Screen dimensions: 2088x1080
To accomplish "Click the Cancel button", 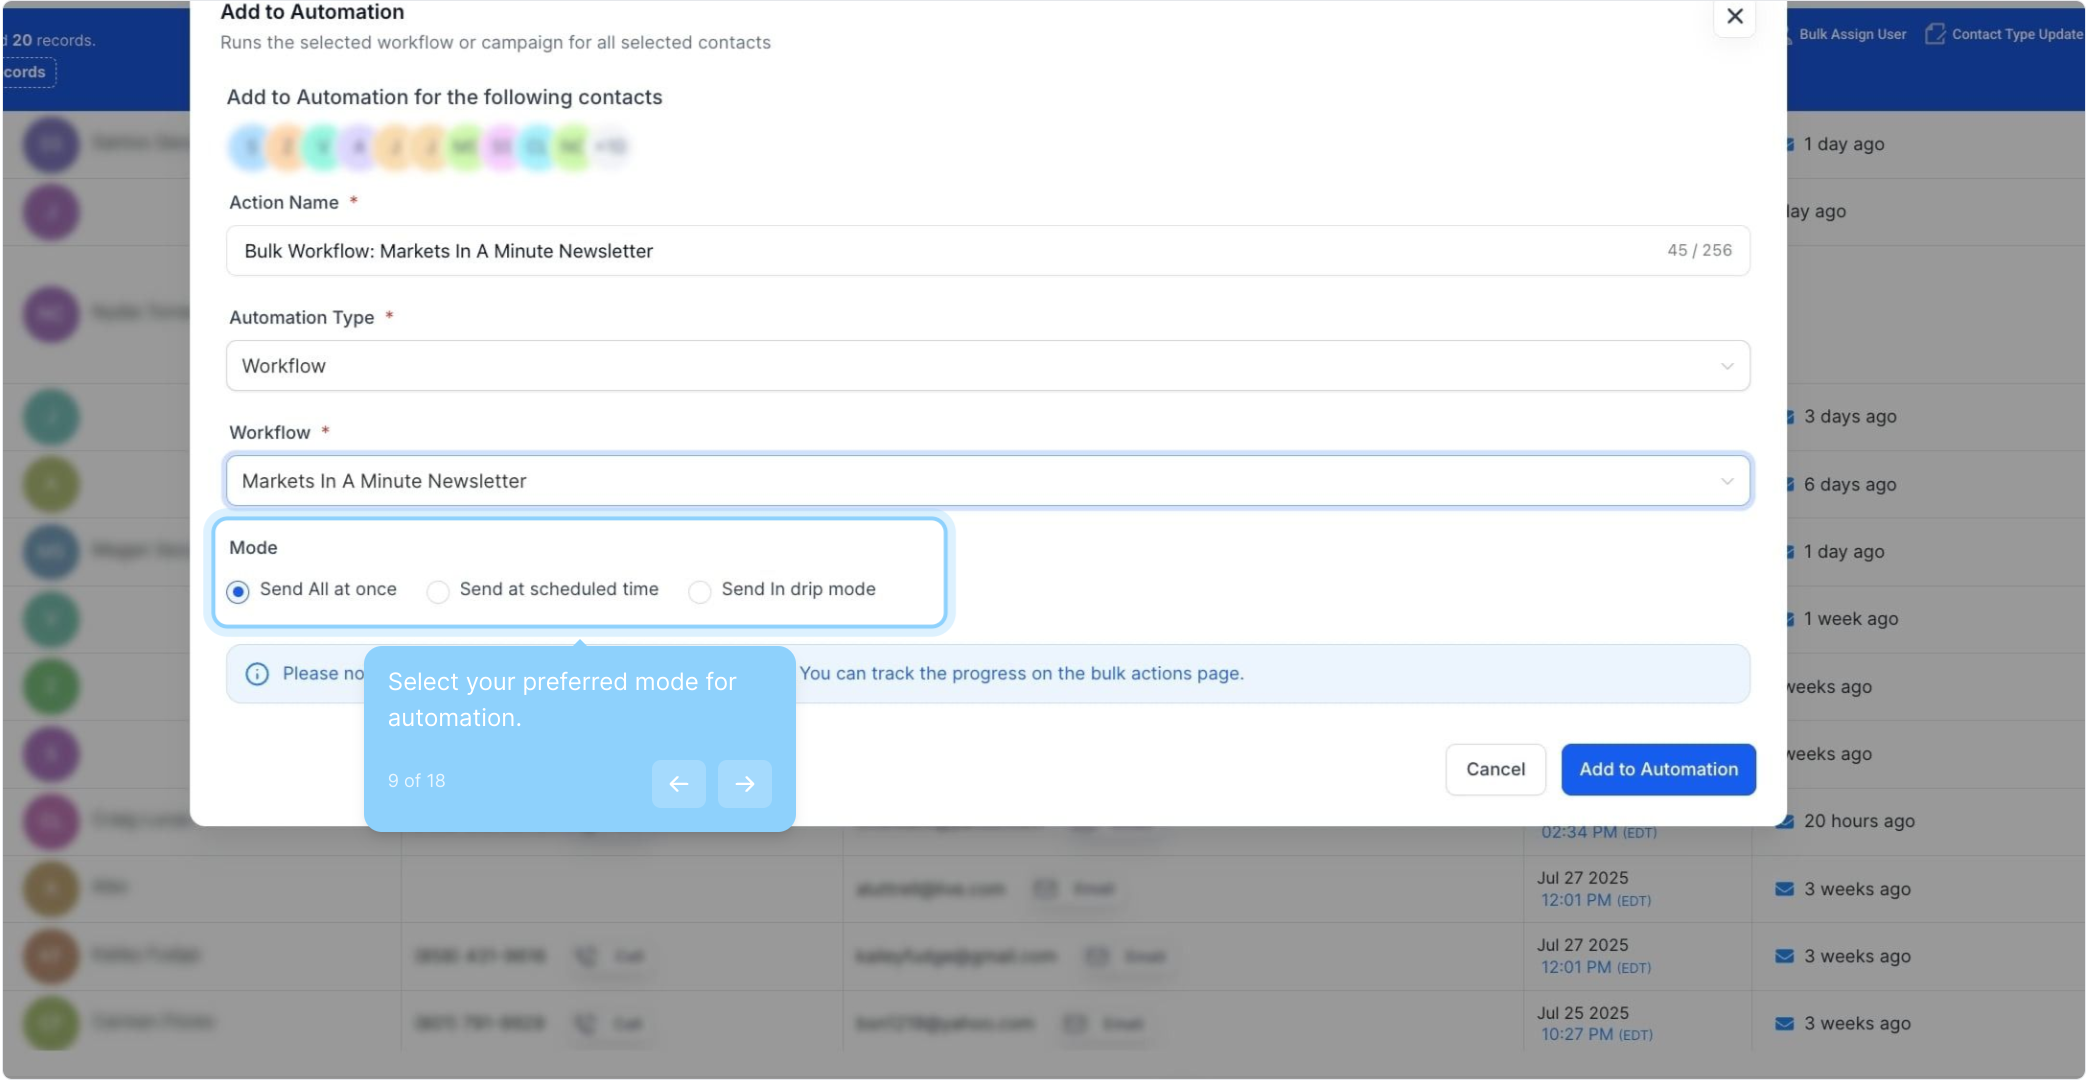I will 1495,769.
